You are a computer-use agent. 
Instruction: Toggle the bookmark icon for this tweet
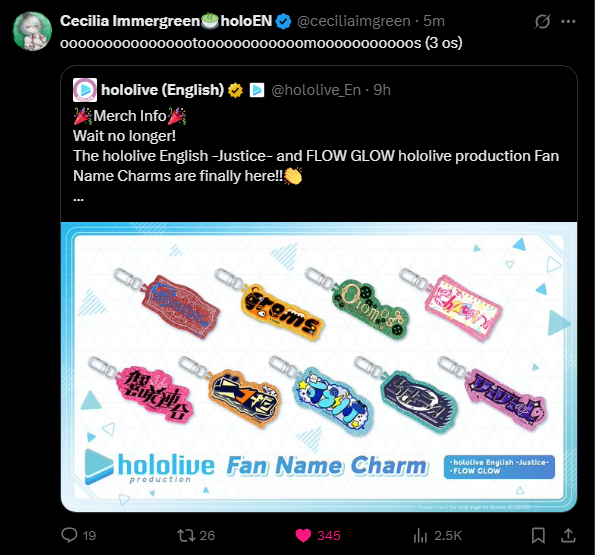click(x=538, y=535)
